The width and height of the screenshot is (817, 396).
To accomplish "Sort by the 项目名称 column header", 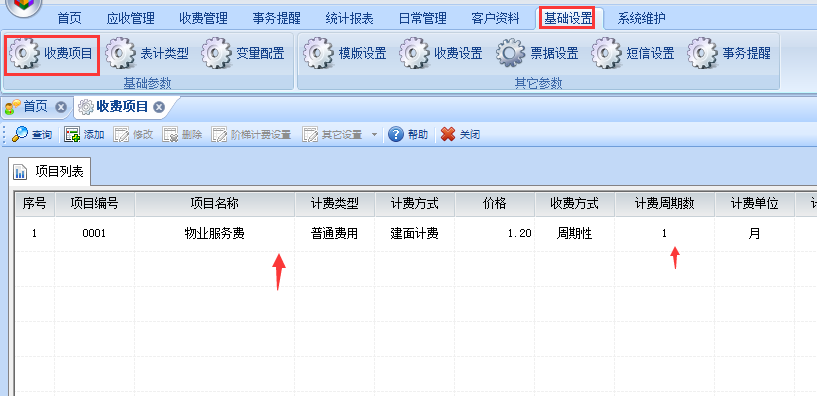I will (x=215, y=204).
